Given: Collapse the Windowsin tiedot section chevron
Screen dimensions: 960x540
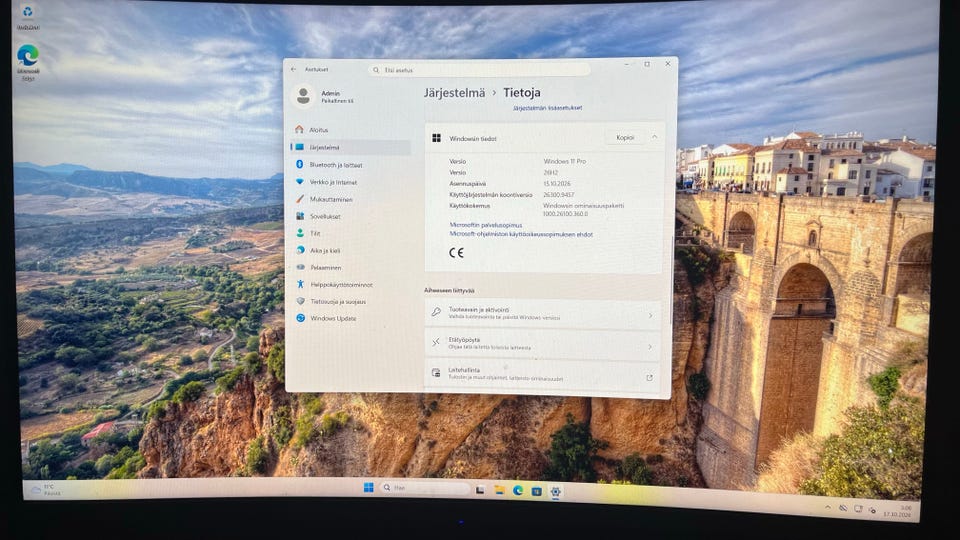Looking at the screenshot, I should point(654,138).
